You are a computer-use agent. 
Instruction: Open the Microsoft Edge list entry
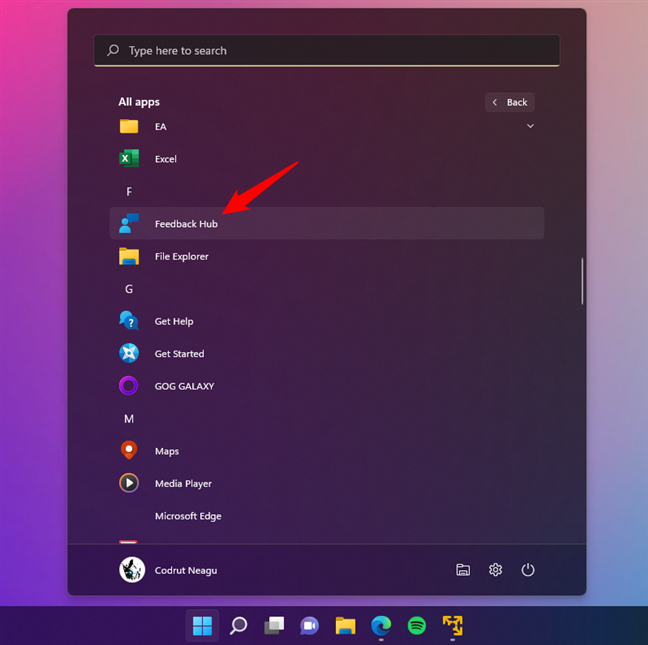[188, 516]
